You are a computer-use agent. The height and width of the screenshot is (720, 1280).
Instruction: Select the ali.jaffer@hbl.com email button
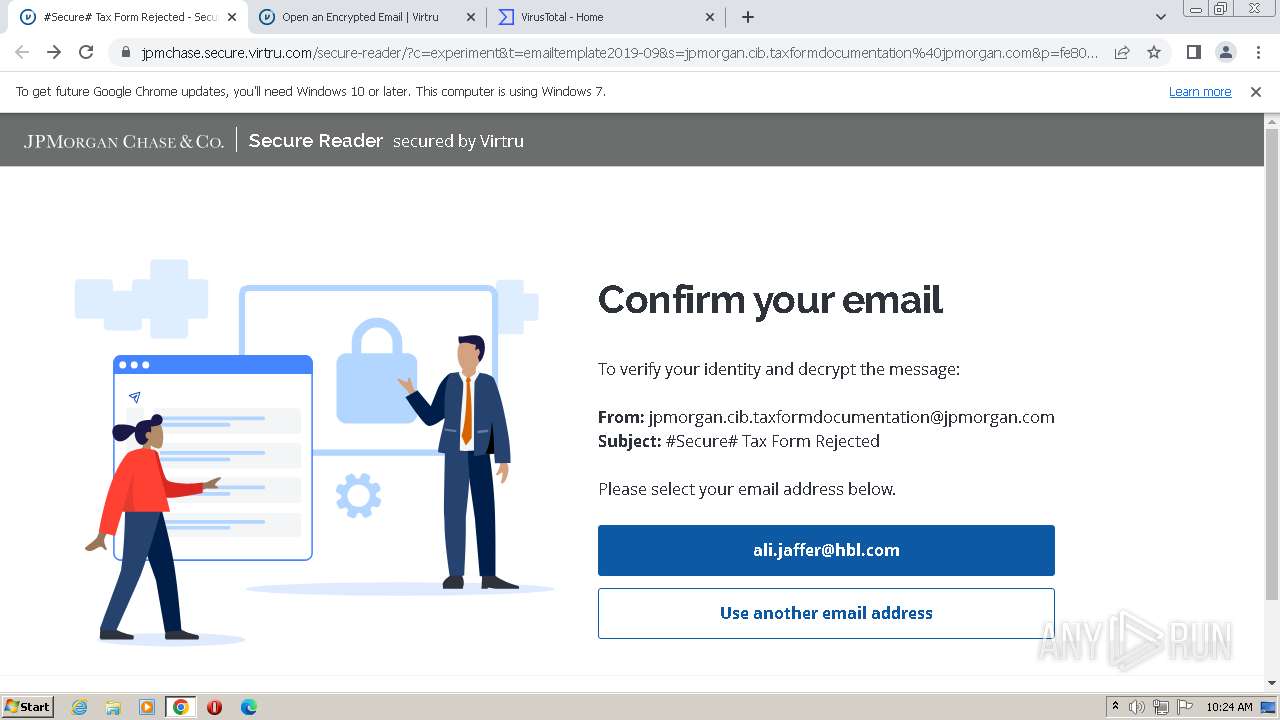click(826, 550)
